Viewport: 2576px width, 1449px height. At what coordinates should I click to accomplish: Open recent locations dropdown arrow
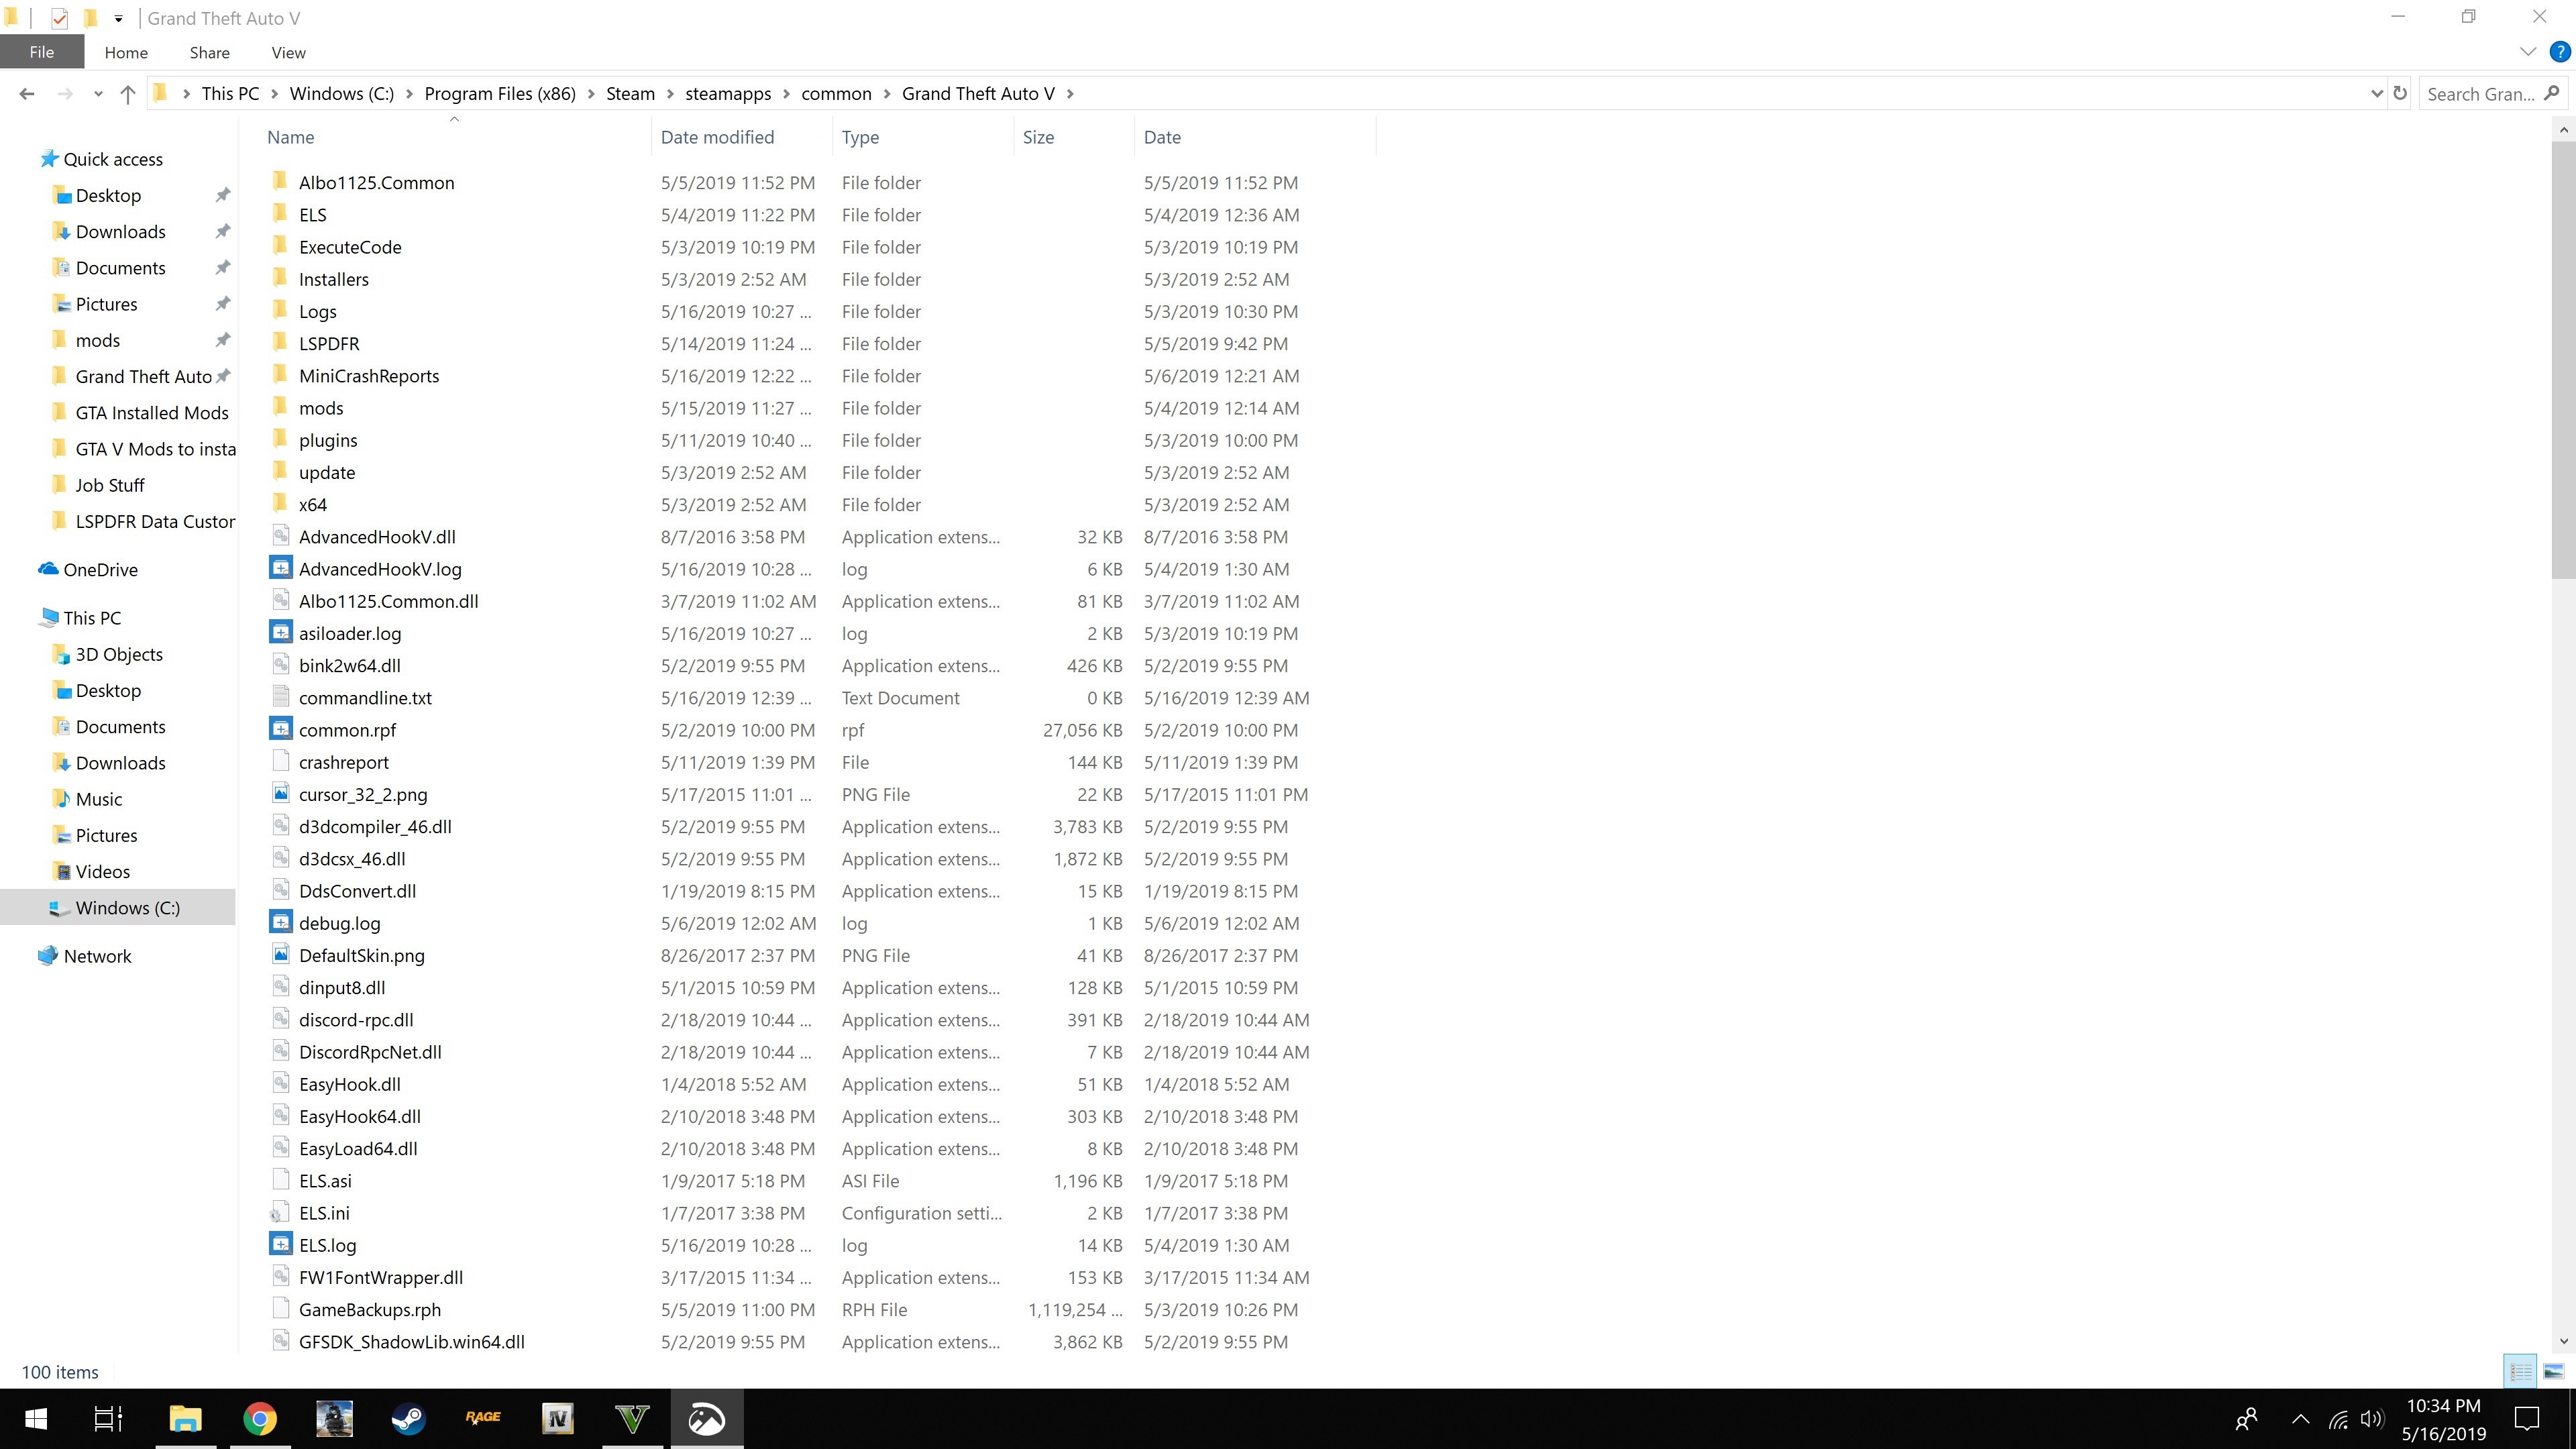coord(97,94)
